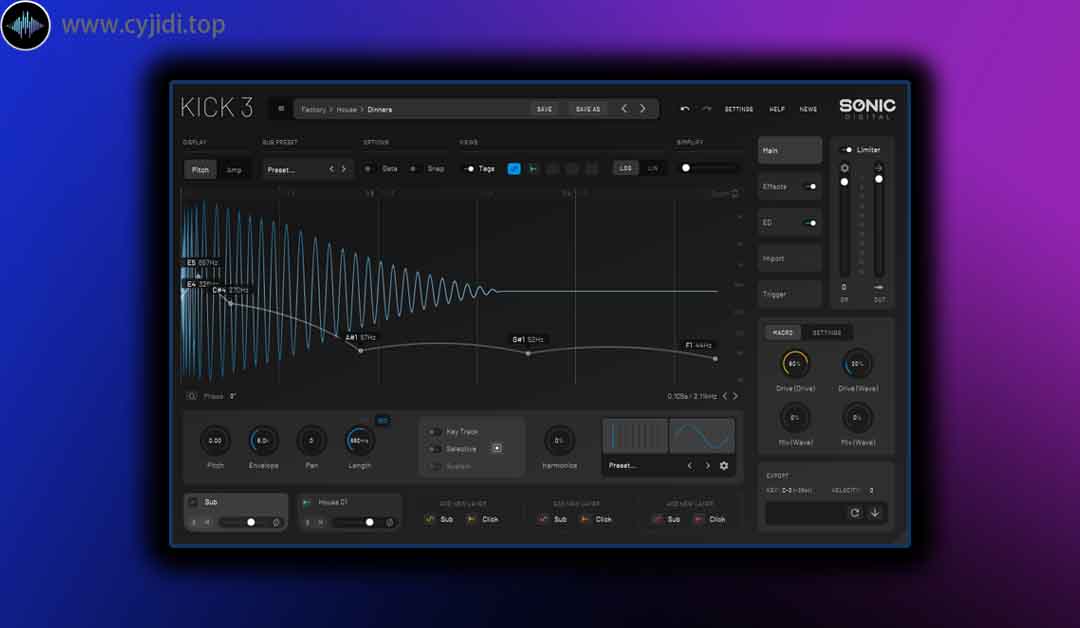Switch to Amp display tab
Screen dimensions: 1080x628
click(x=234, y=169)
